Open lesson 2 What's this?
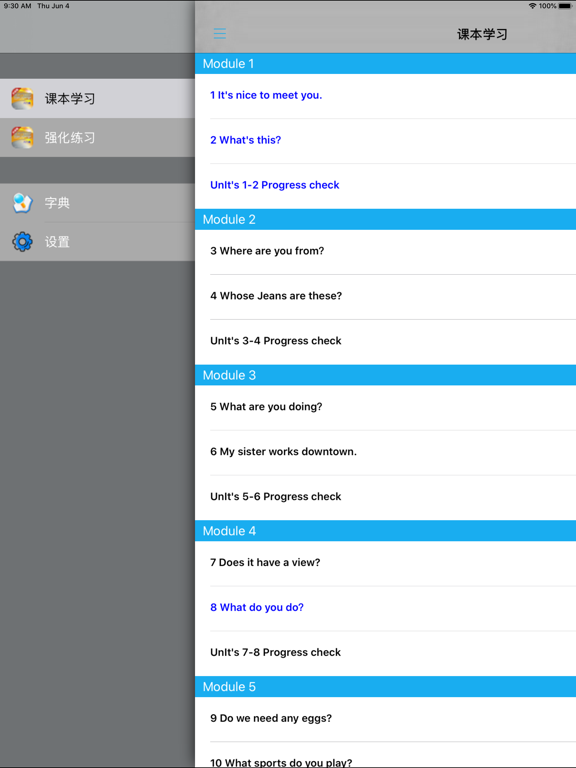The height and width of the screenshot is (768, 576). point(385,141)
